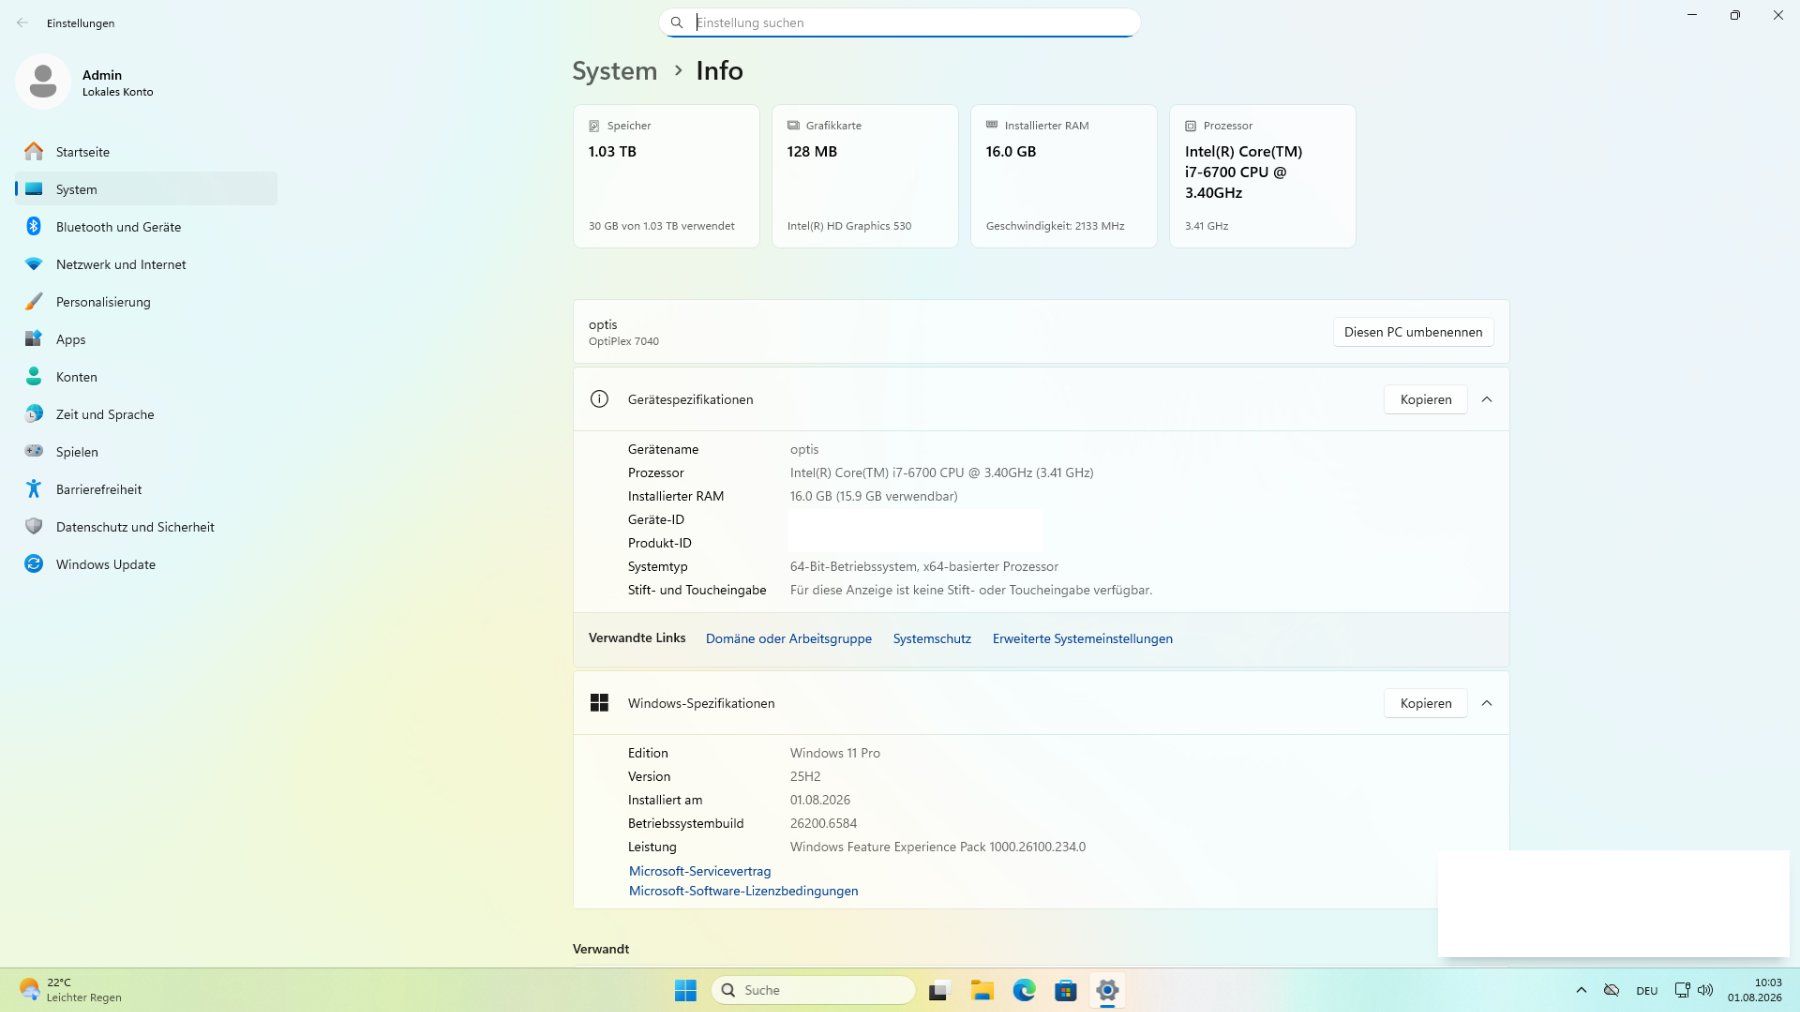1800x1012 pixels.
Task: Open Windows Update in sidebar
Action: pyautogui.click(x=146, y=564)
